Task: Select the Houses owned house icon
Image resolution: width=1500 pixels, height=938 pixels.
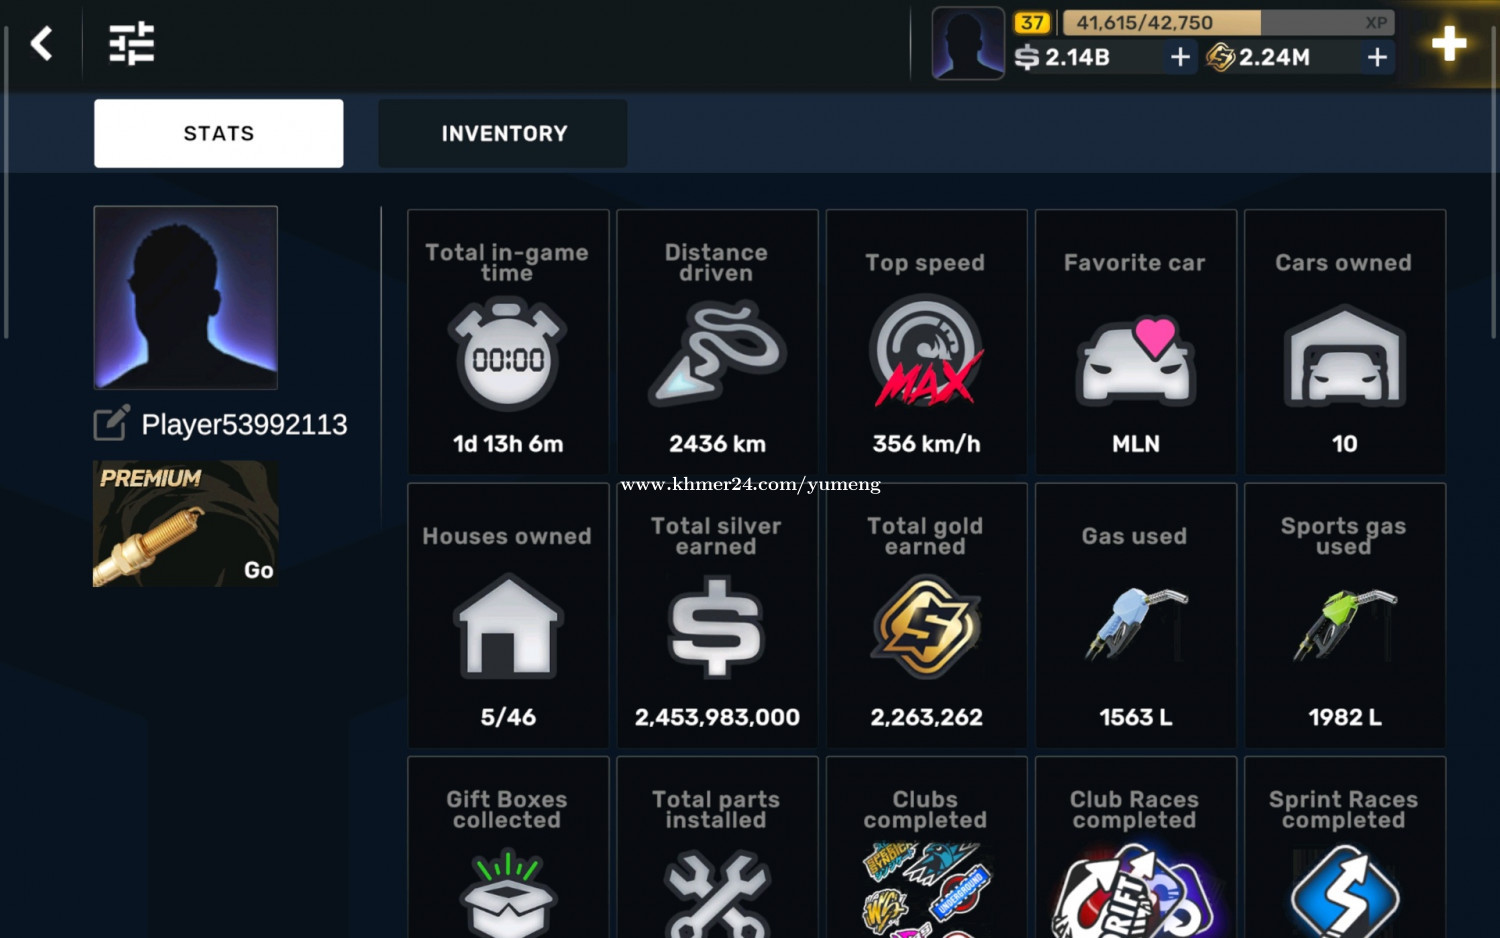Action: click(508, 625)
